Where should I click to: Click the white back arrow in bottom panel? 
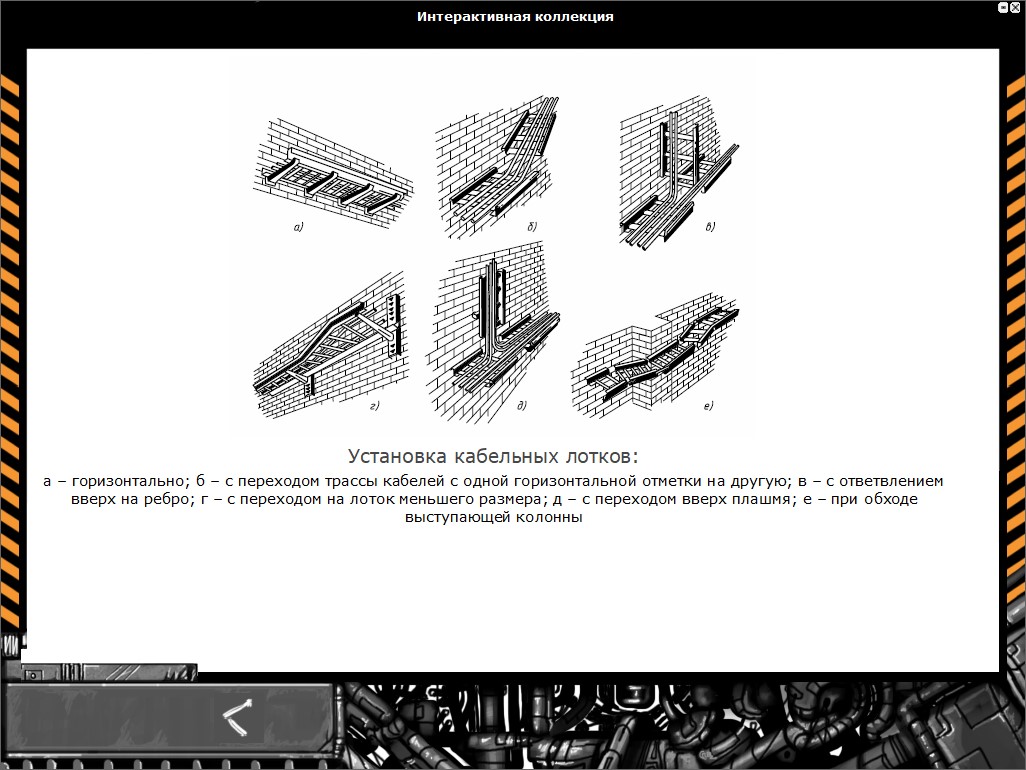pyautogui.click(x=238, y=714)
